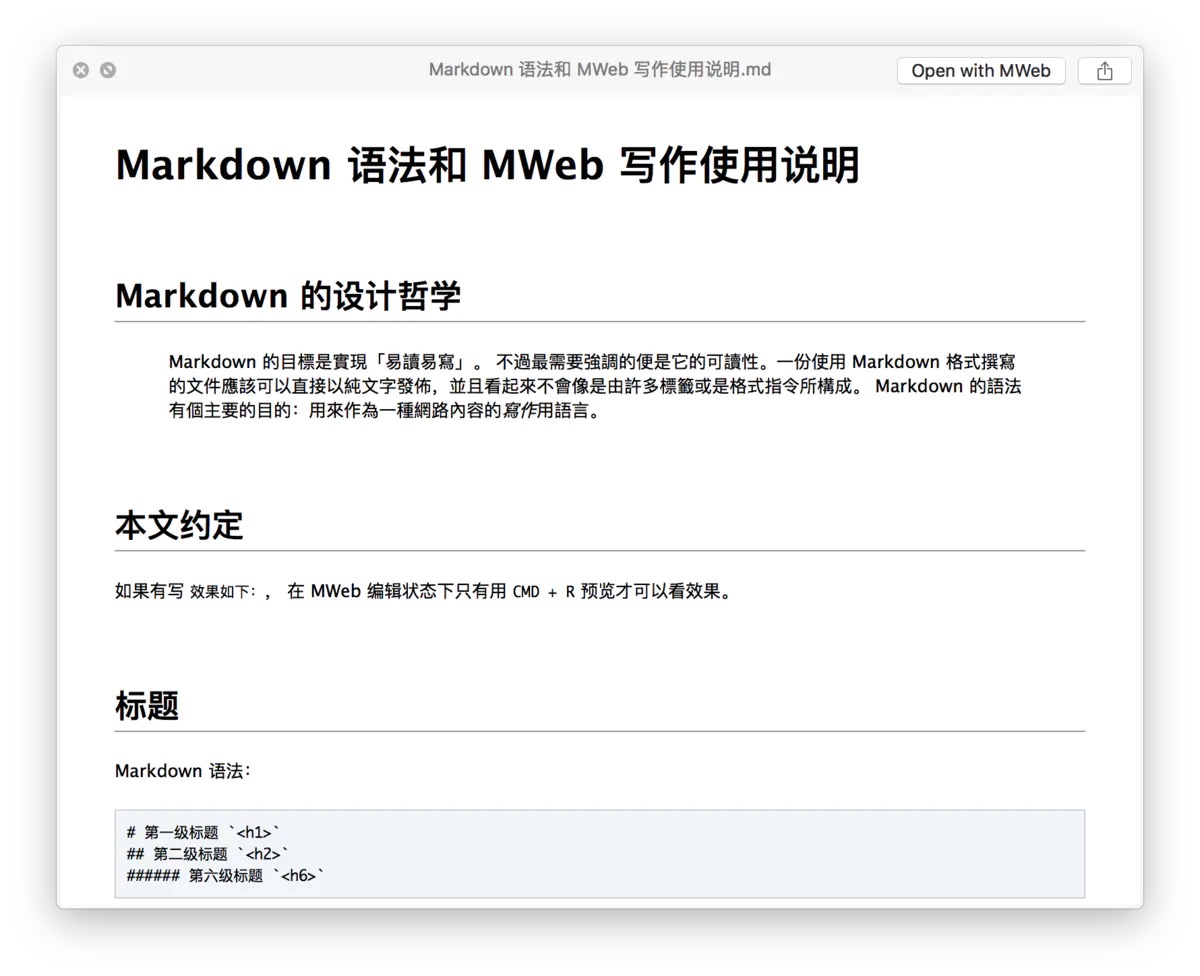The width and height of the screenshot is (1200, 976).
Task: Click the heading 标题
Action: (147, 706)
